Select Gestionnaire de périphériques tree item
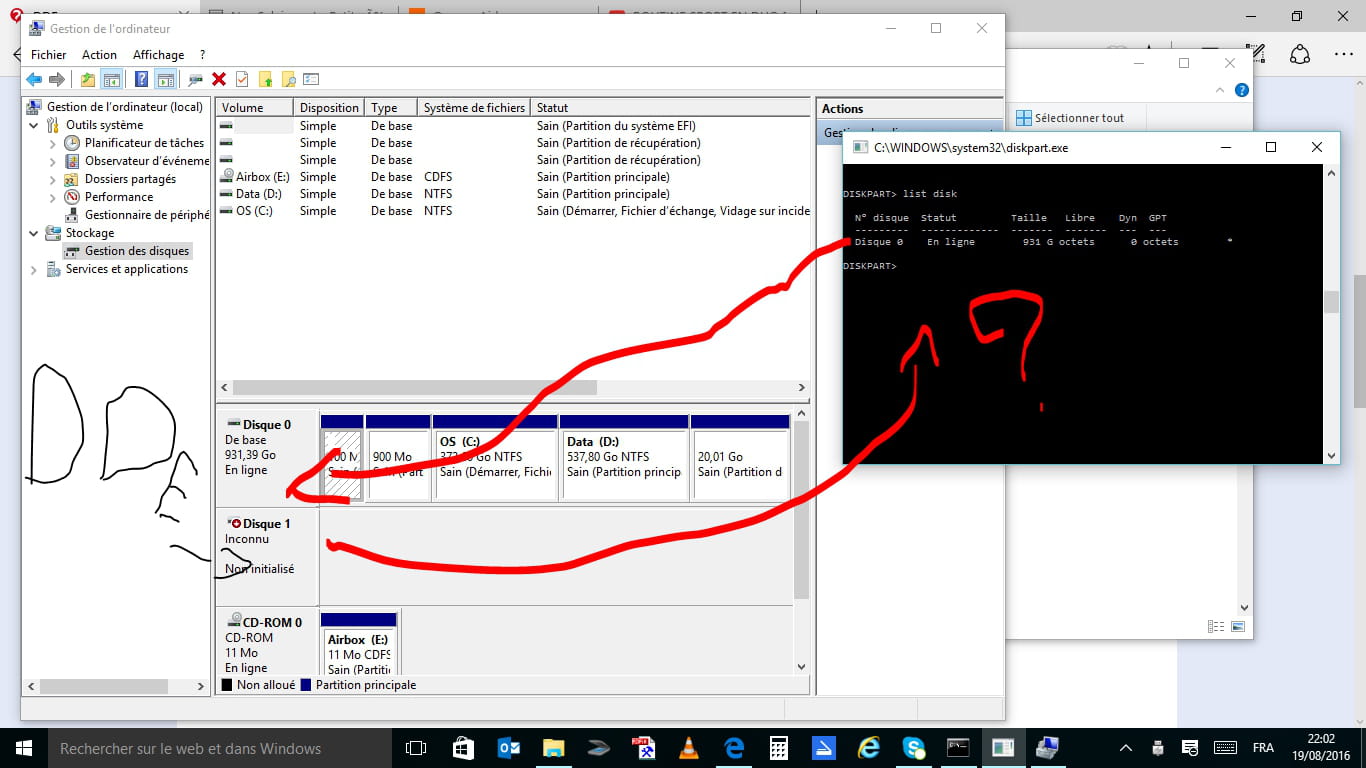The image size is (1366, 768). click(x=137, y=215)
